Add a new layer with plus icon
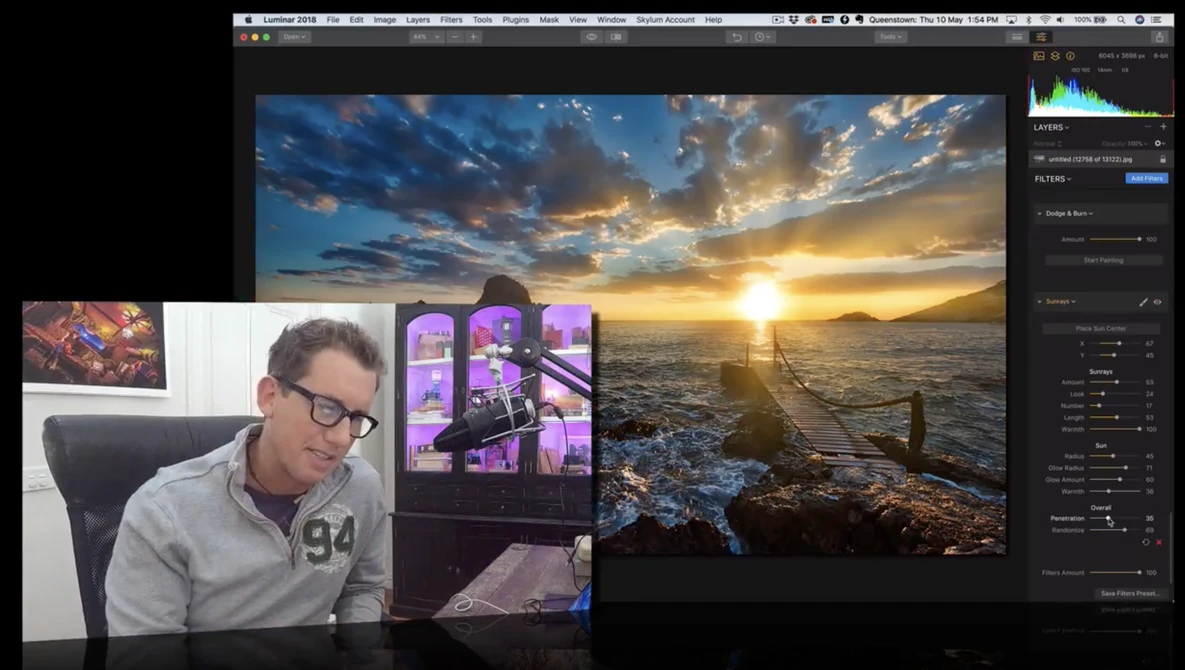 click(1163, 127)
